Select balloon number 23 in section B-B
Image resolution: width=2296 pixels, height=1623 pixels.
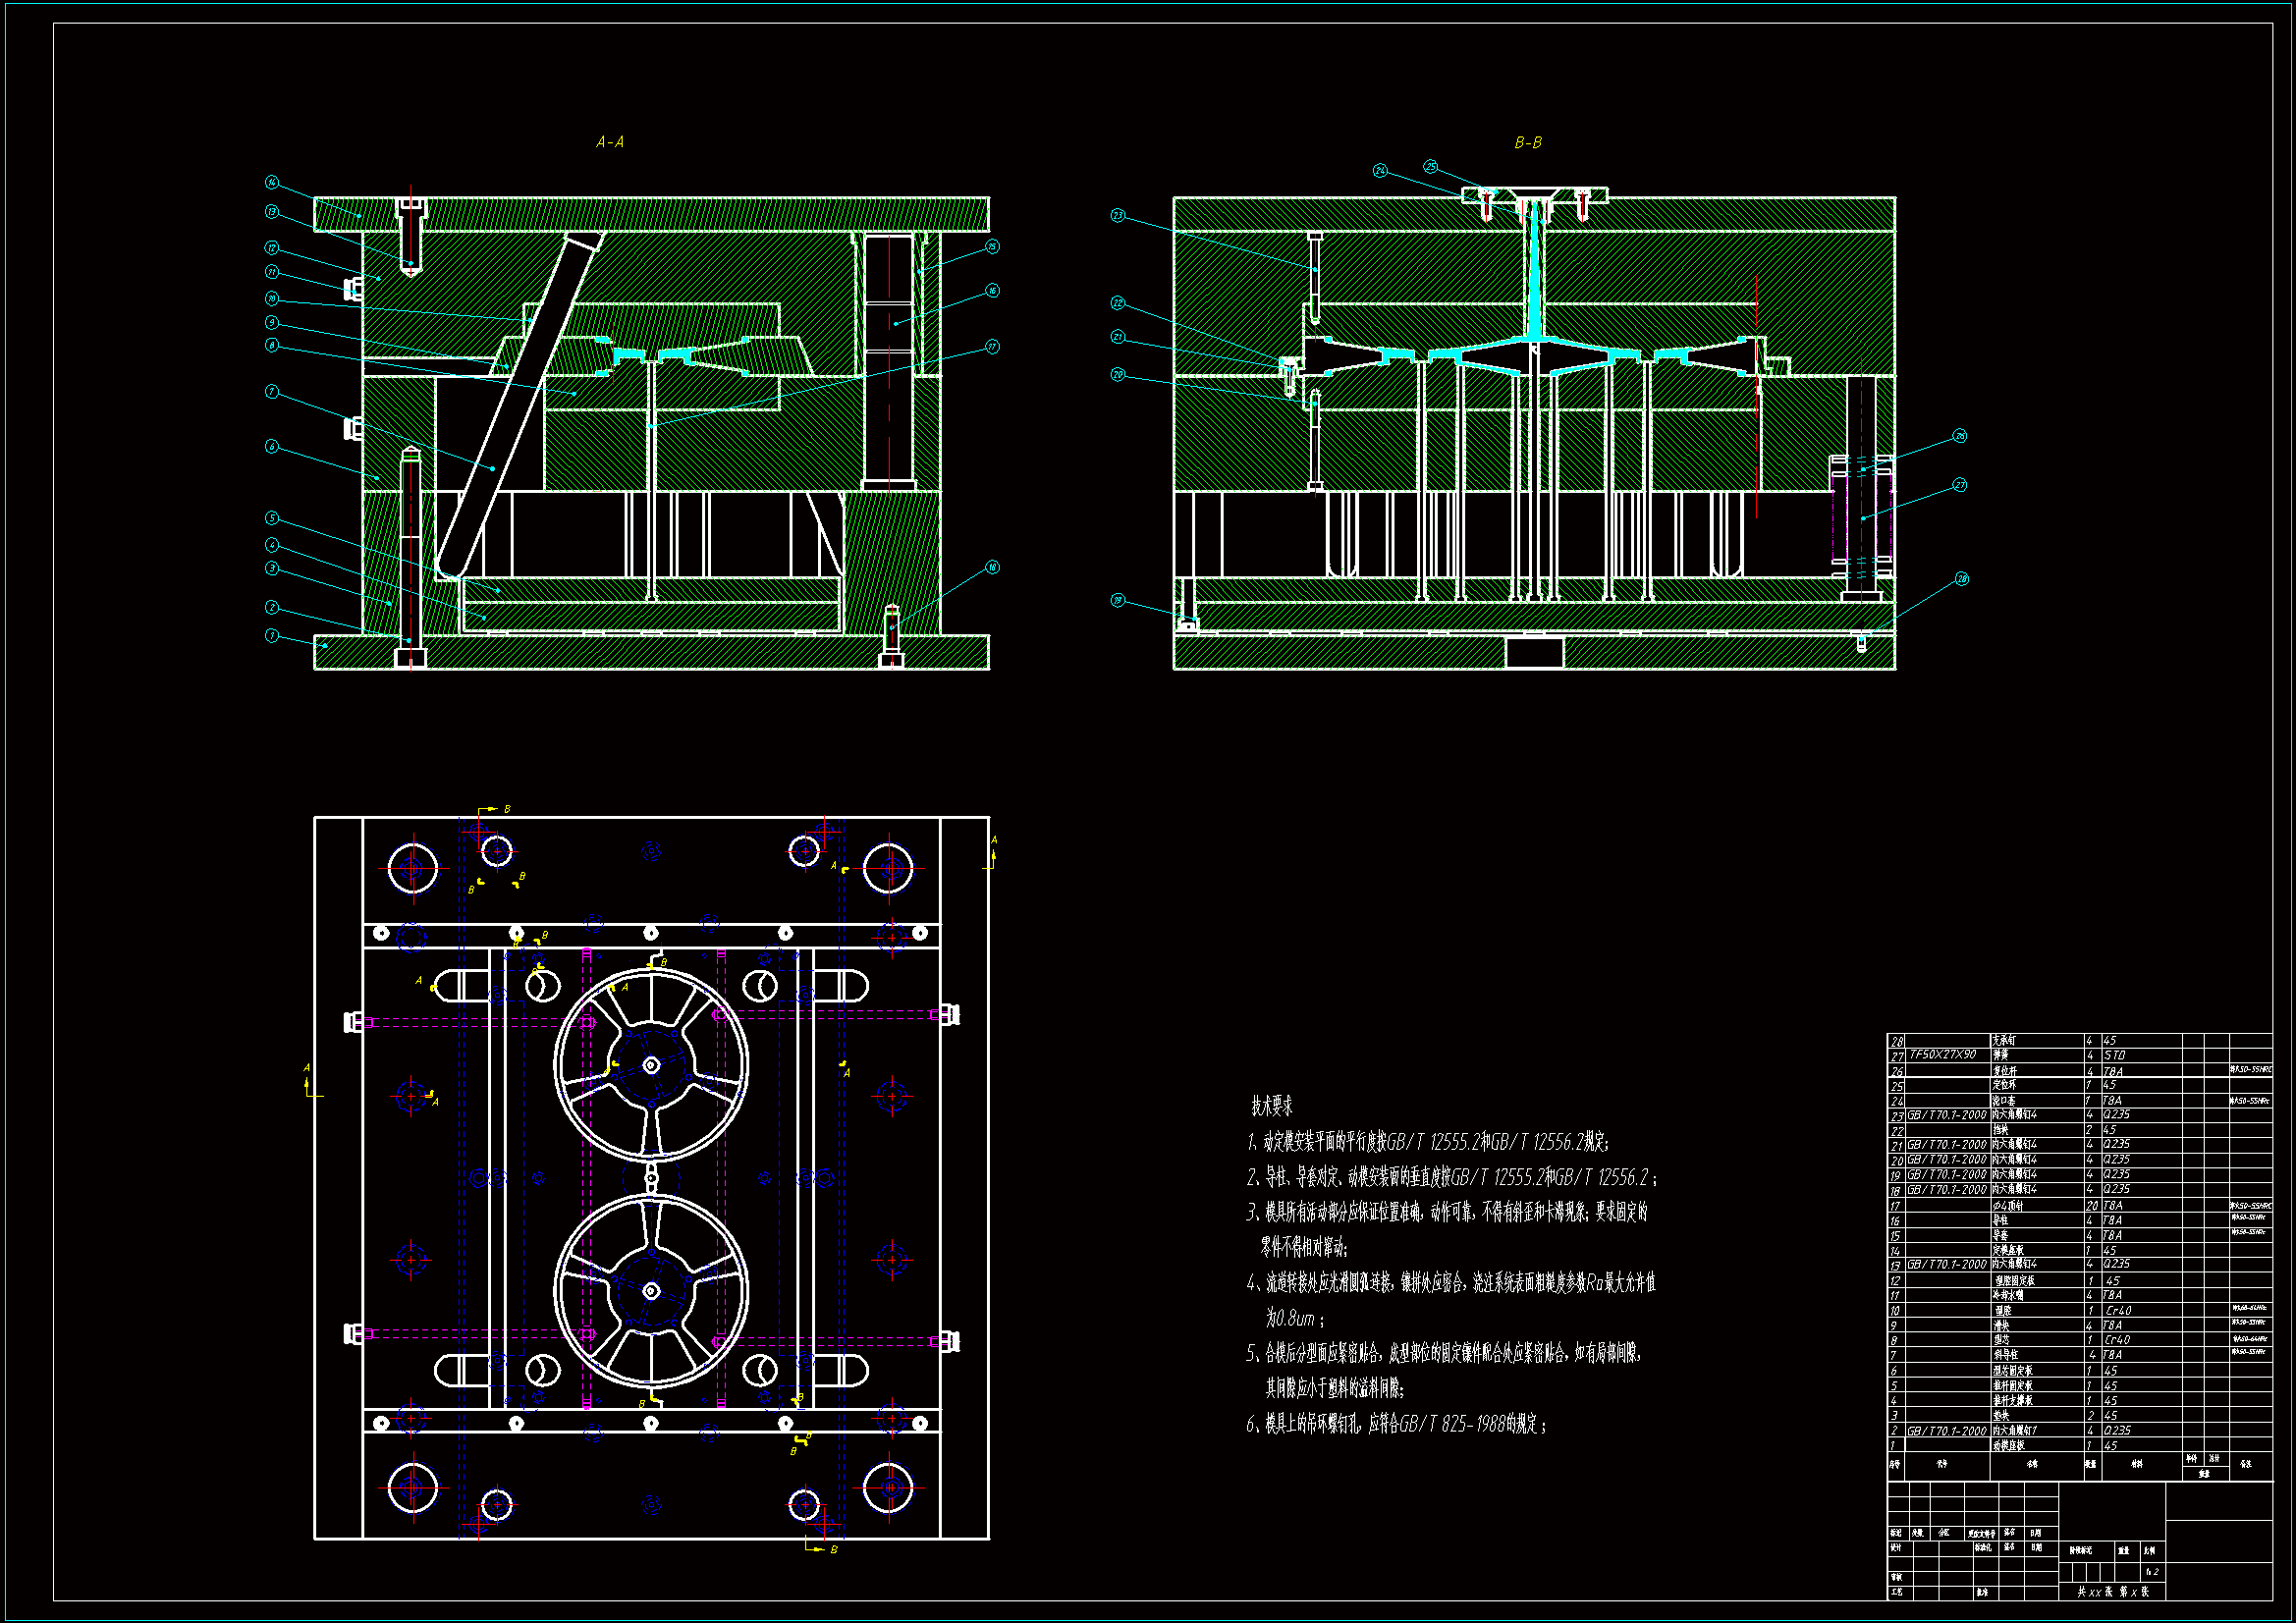click(1118, 215)
